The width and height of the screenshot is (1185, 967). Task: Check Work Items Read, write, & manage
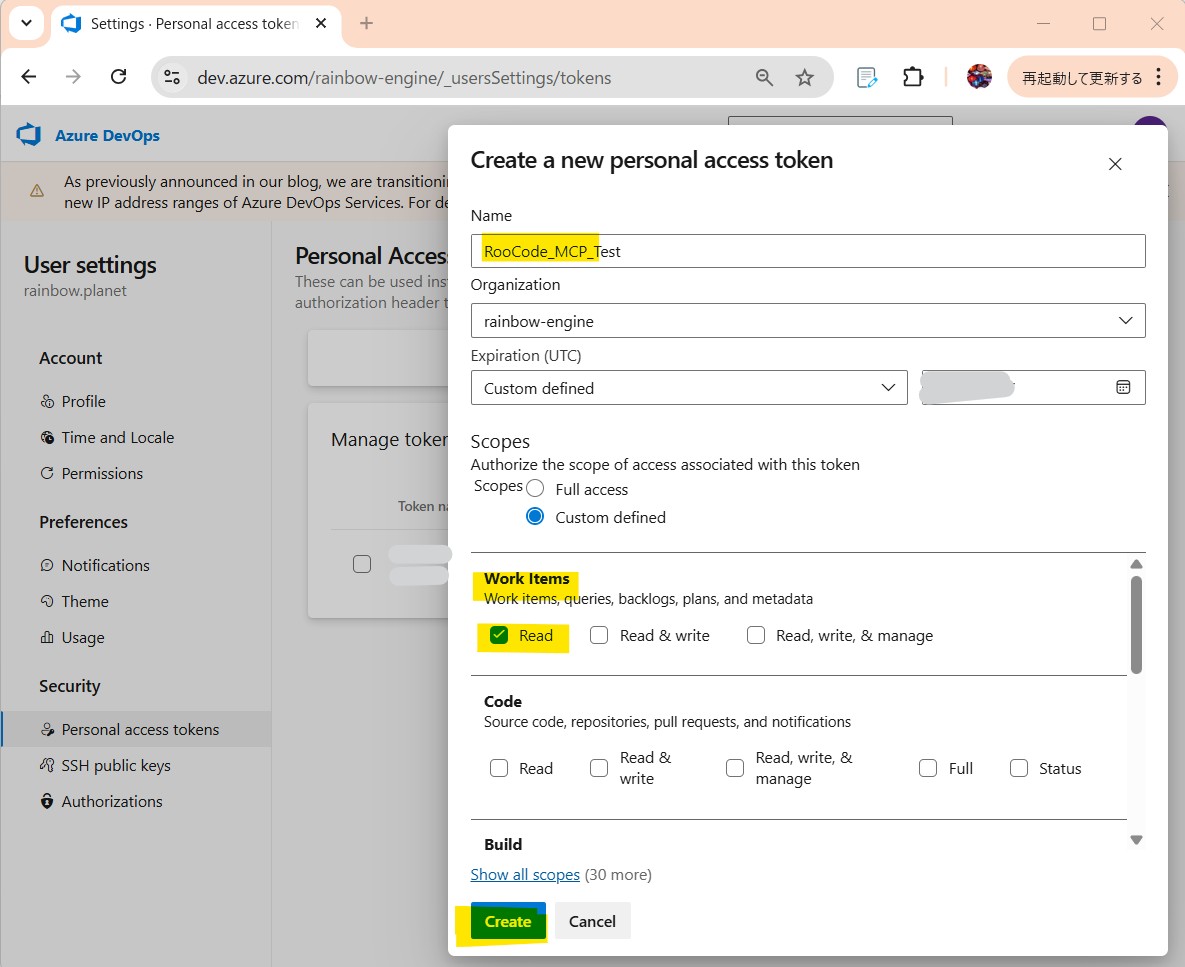point(756,635)
